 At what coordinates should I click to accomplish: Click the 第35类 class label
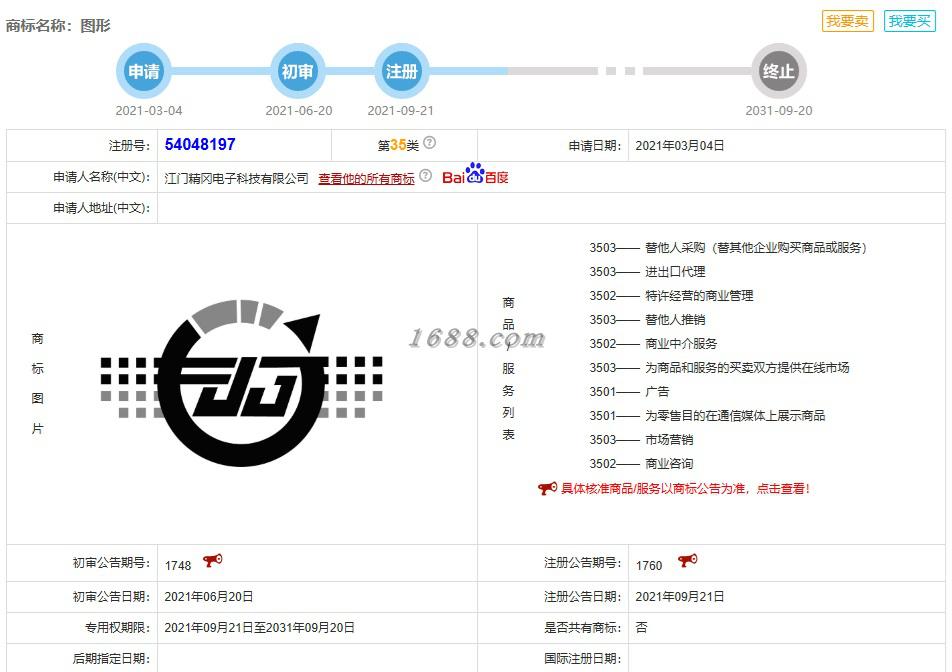point(398,145)
